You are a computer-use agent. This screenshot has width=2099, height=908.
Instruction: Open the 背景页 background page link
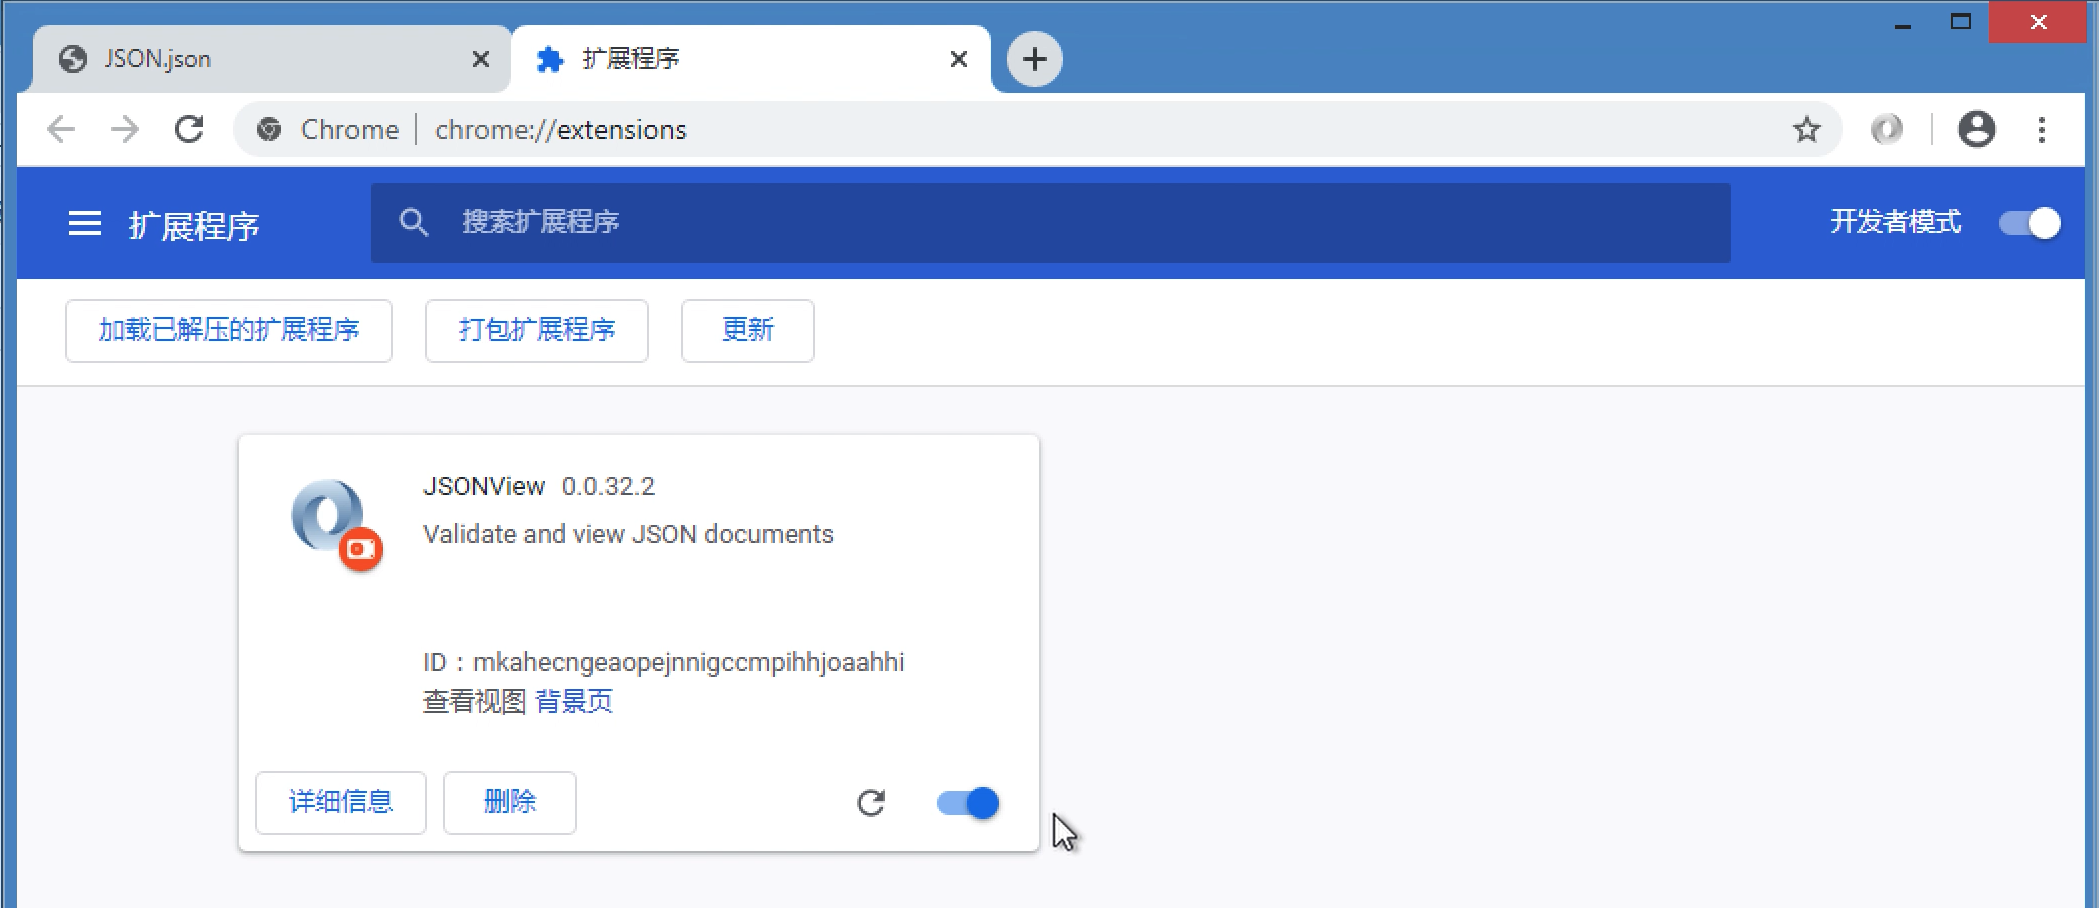574,701
